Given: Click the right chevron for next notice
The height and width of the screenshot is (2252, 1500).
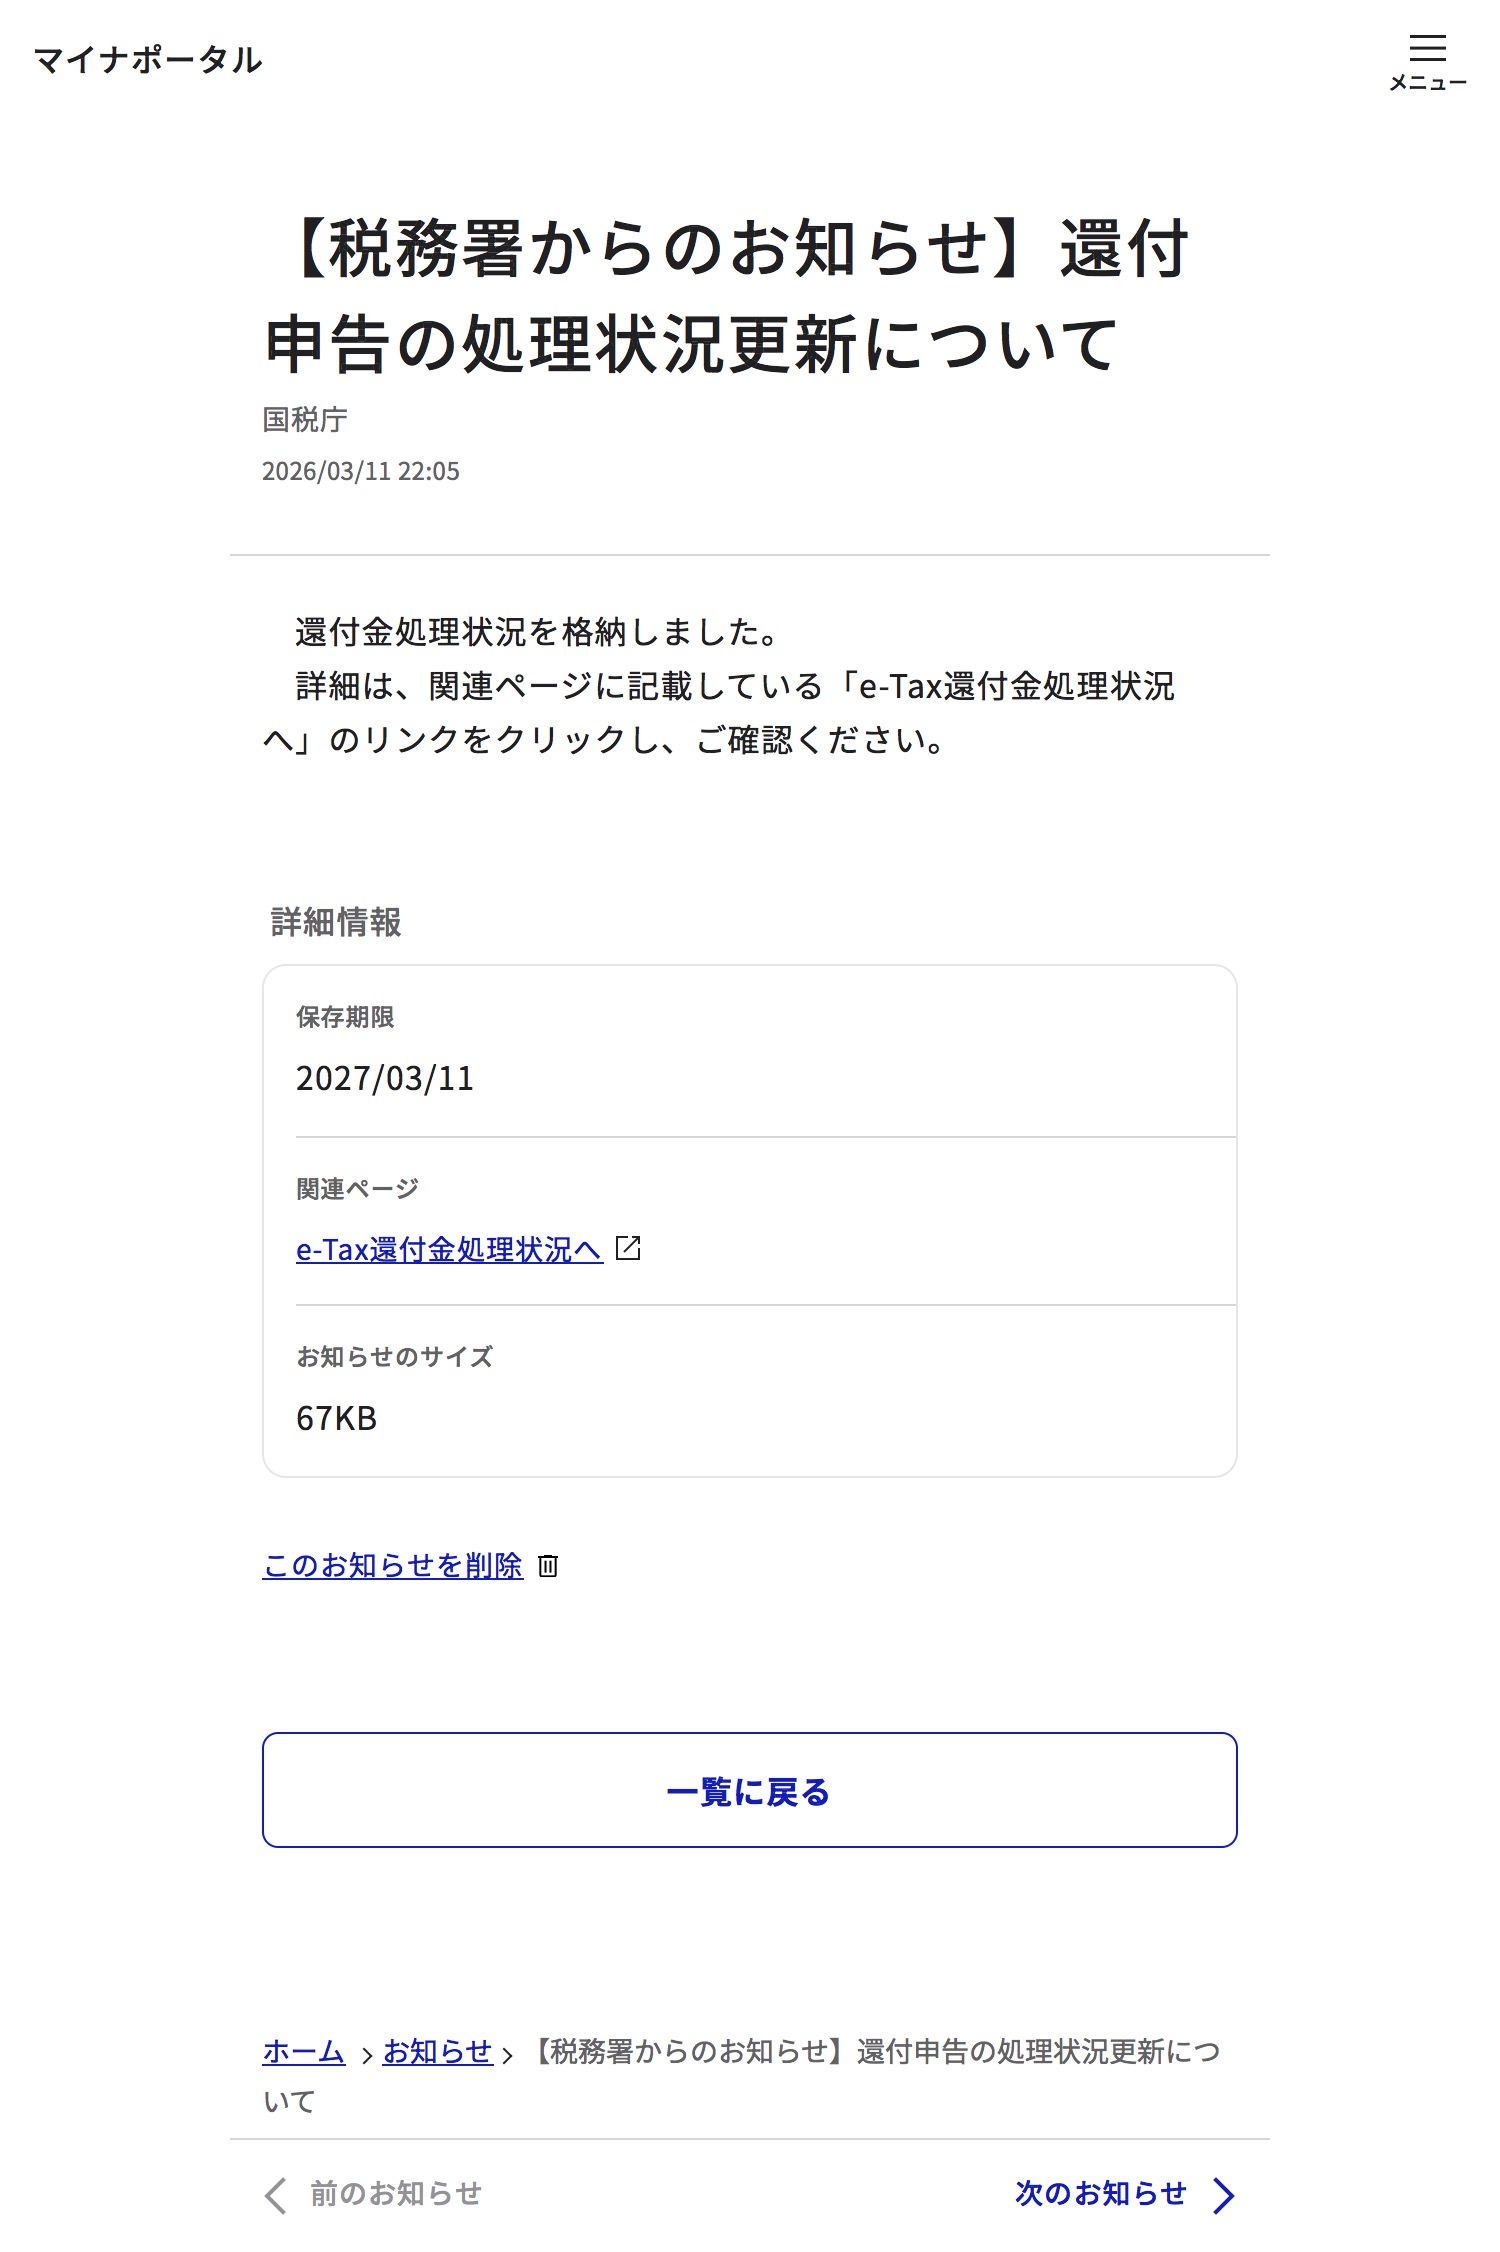Looking at the screenshot, I should 1223,2196.
